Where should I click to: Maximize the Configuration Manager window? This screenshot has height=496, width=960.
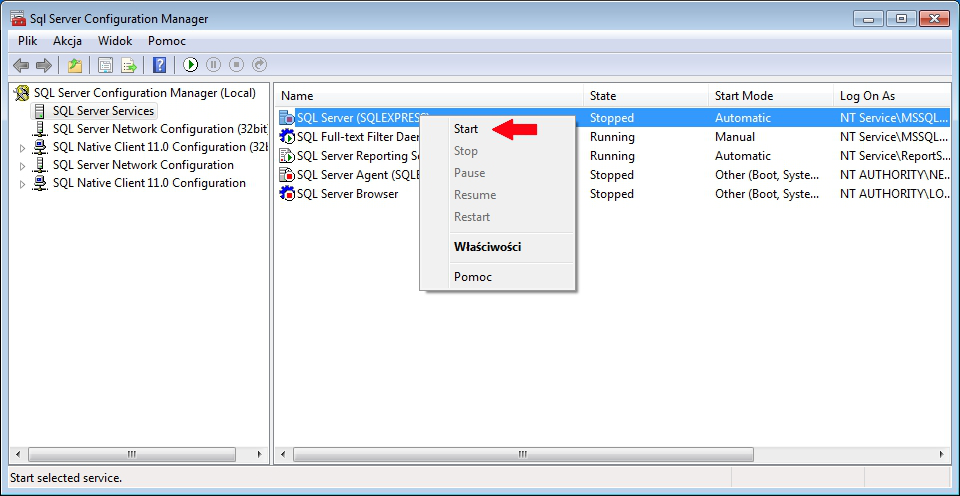pos(901,18)
